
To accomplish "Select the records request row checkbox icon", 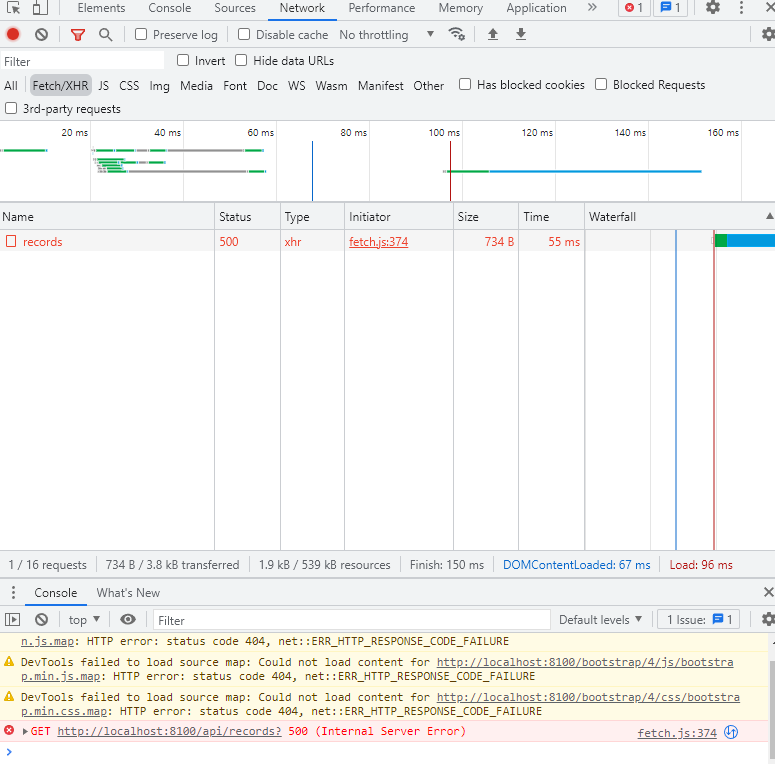I will [x=11, y=241].
